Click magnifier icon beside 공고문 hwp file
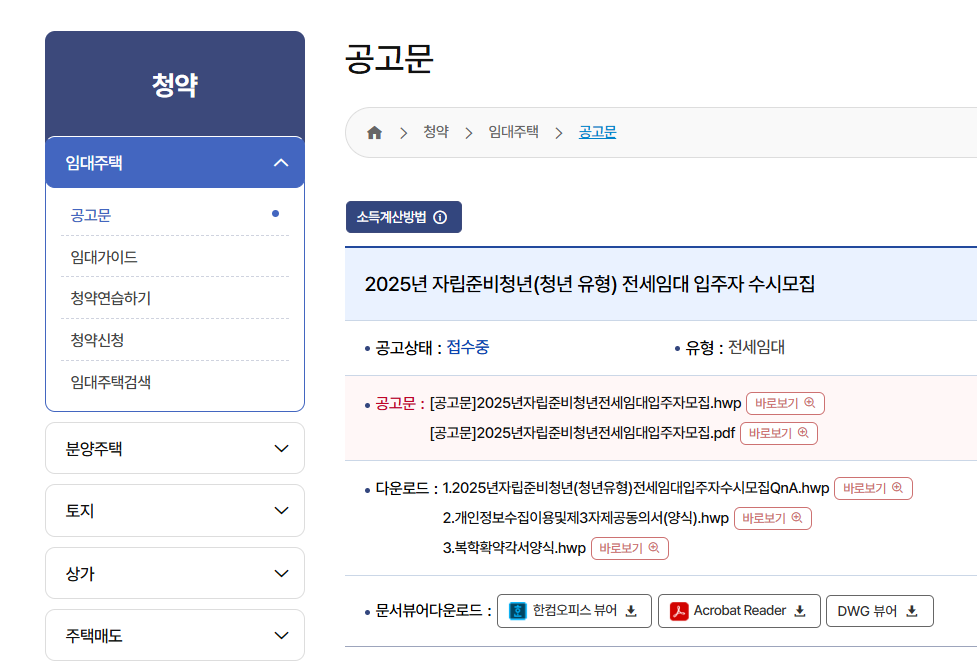977x670 pixels. pyautogui.click(x=809, y=403)
